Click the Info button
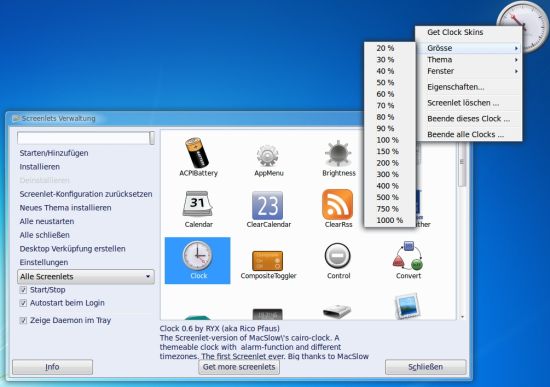 coord(52,367)
